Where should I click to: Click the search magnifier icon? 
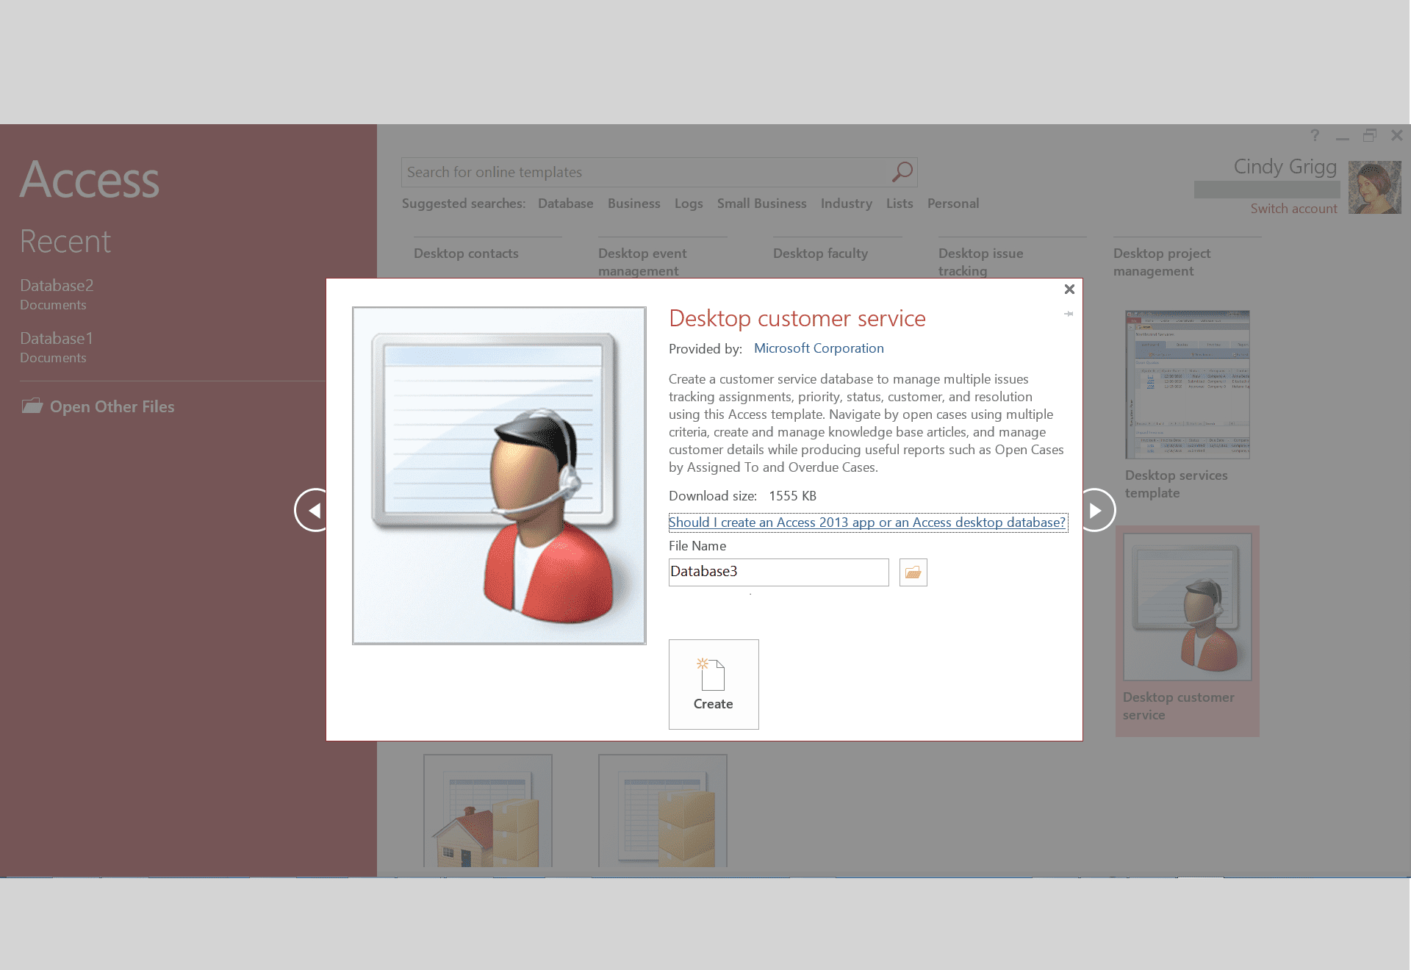click(x=902, y=171)
